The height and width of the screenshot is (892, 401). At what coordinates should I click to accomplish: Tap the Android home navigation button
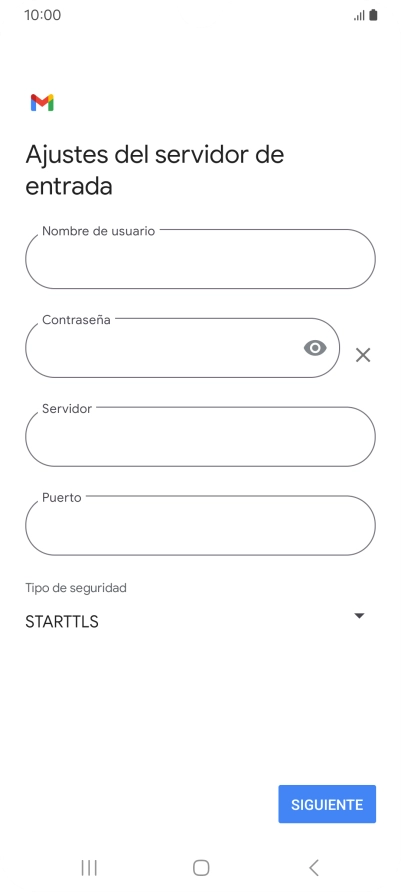click(201, 868)
